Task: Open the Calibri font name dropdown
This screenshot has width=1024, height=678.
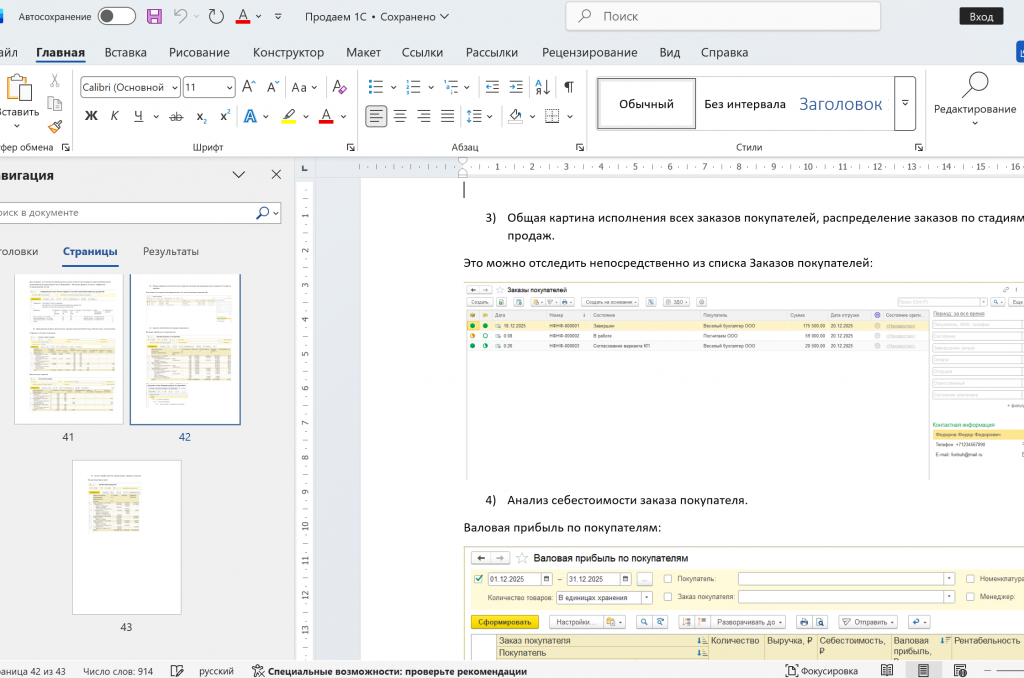Action: click(x=174, y=87)
